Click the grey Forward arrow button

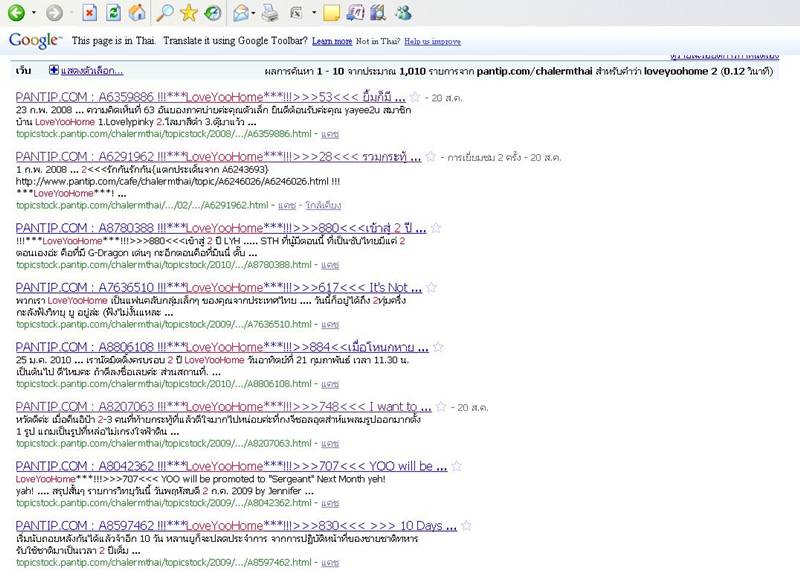[54, 13]
